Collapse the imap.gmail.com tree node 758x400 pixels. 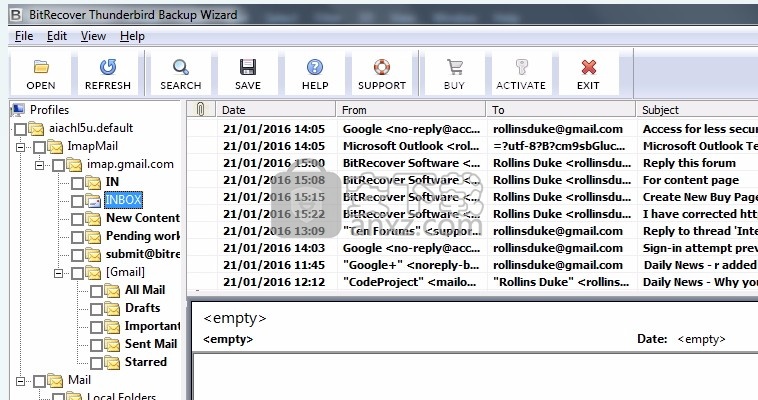click(39, 165)
